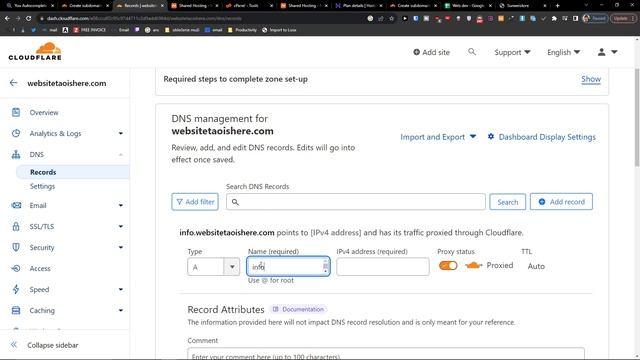The height and width of the screenshot is (360, 640).
Task: Expand the Security section arrow
Action: [121, 247]
